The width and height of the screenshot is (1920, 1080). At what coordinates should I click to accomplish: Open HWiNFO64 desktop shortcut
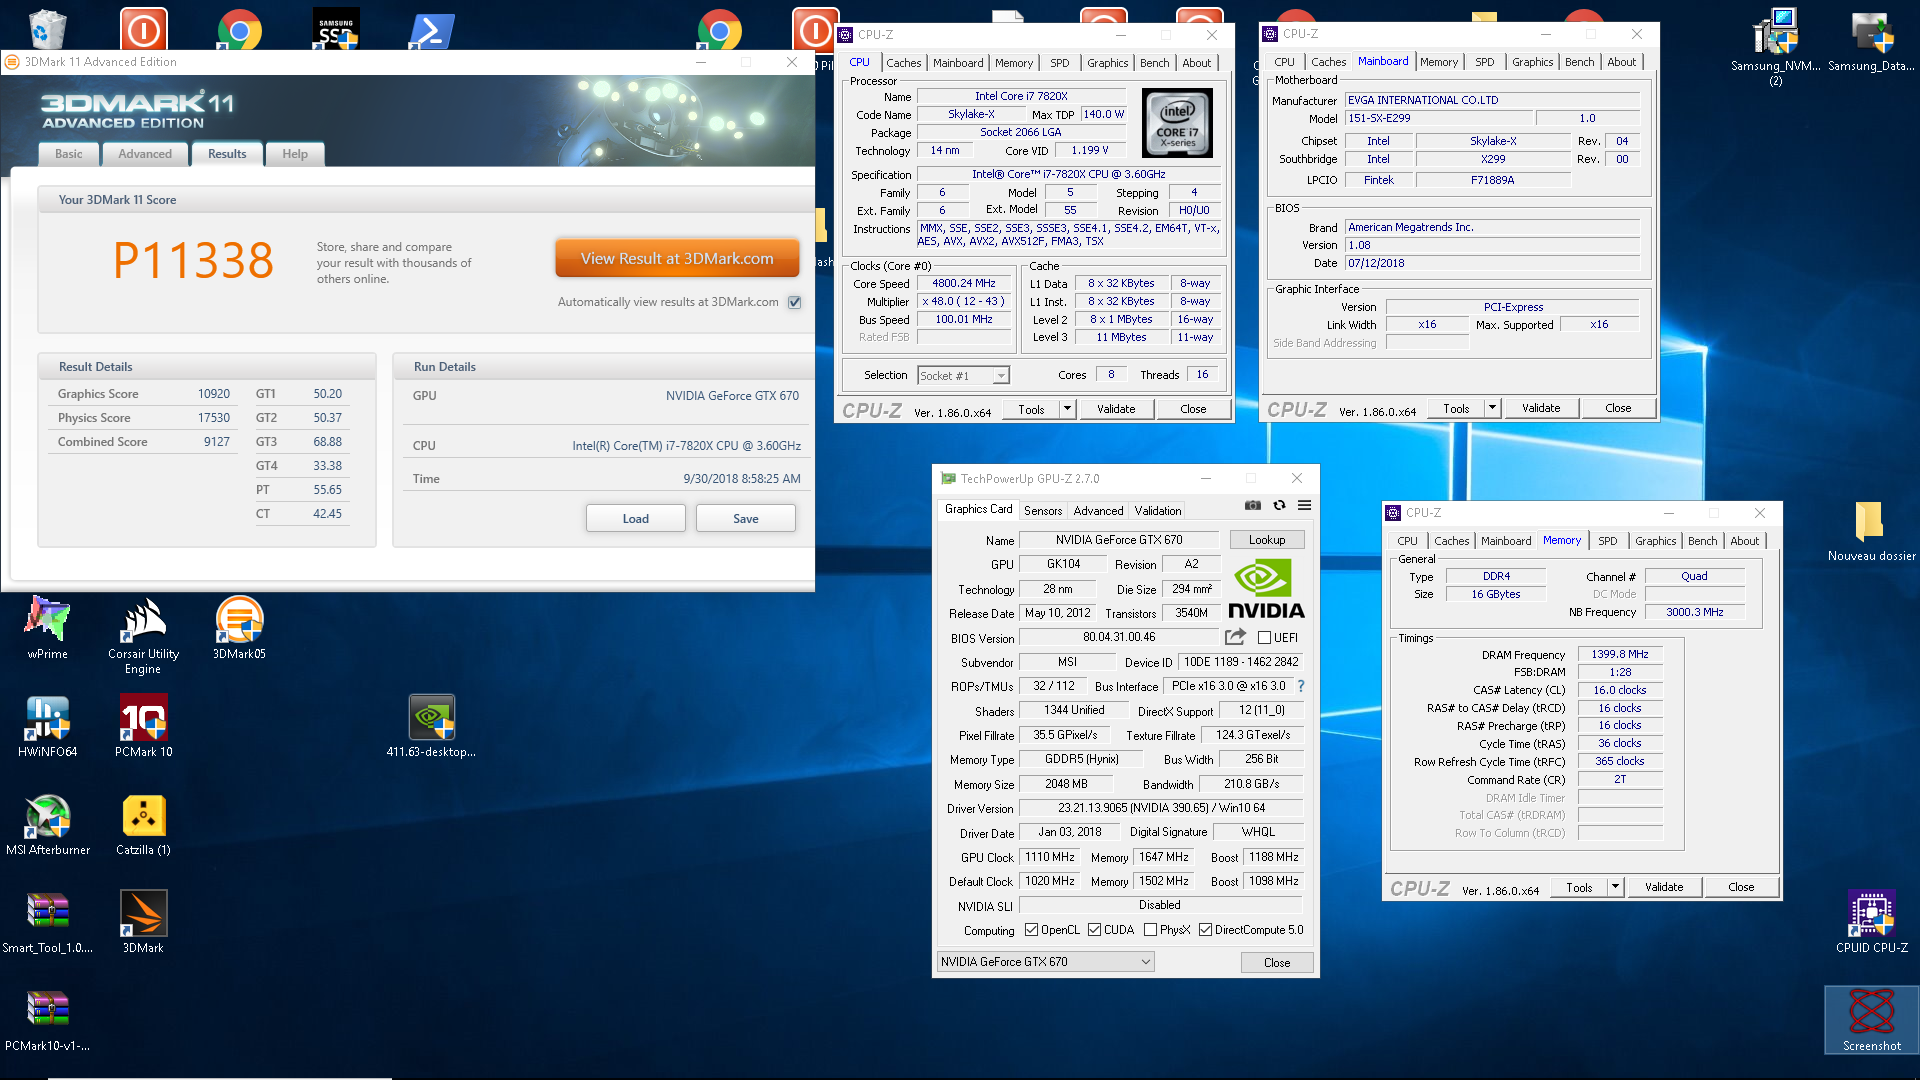tap(47, 726)
